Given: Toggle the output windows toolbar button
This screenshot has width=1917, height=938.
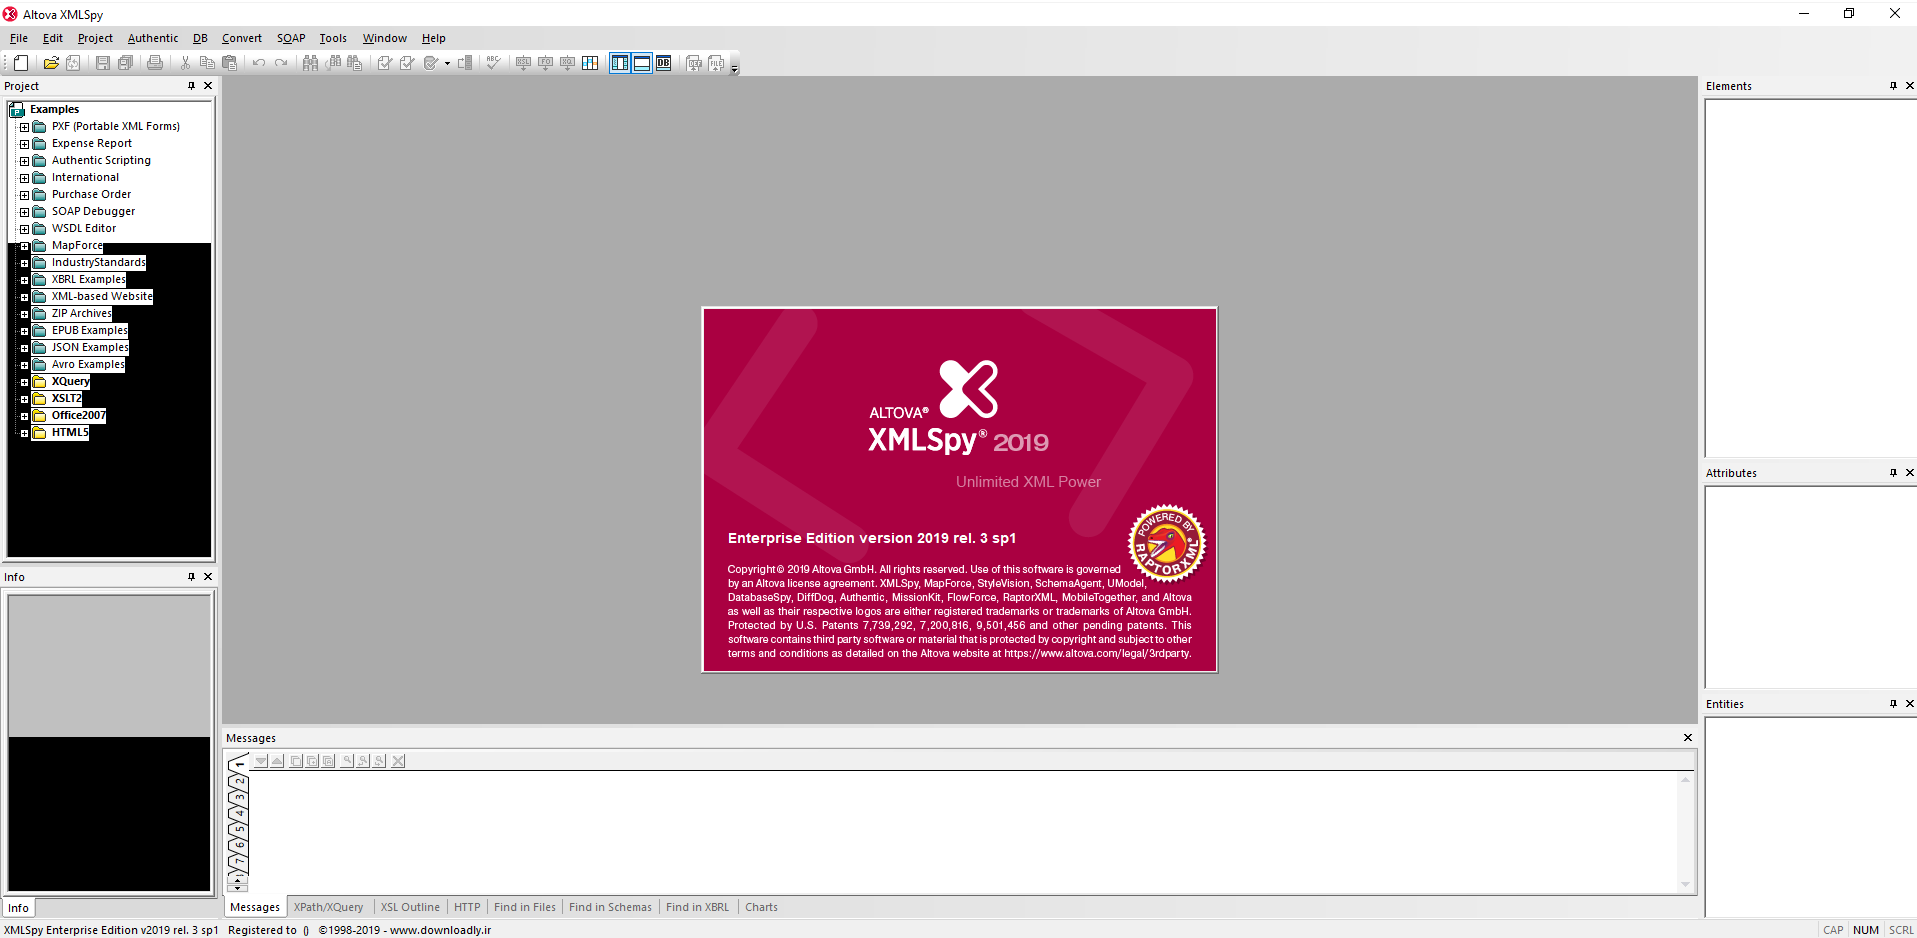Looking at the screenshot, I should point(642,63).
